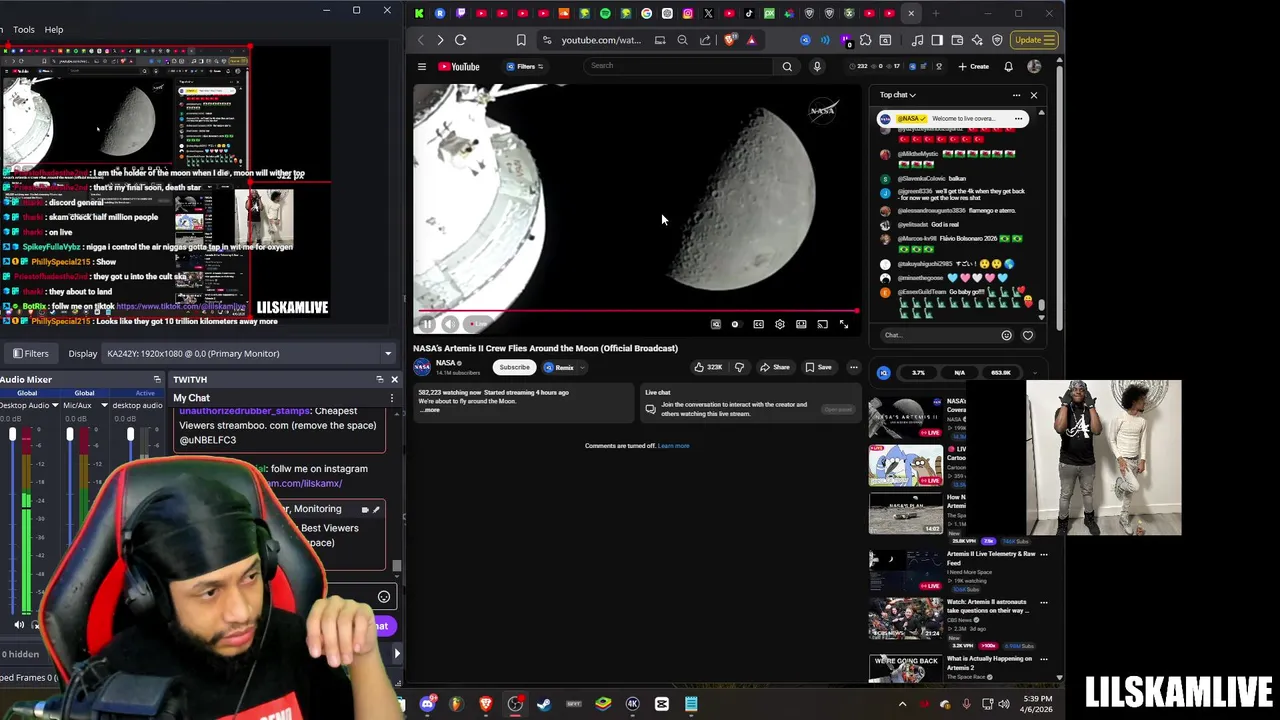Screen dimensions: 1280x720
Task: Go forward in the browser
Action: point(440,40)
